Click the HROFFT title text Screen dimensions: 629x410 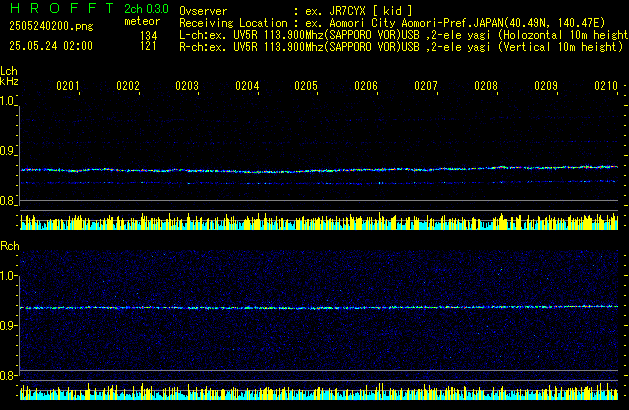tap(62, 8)
